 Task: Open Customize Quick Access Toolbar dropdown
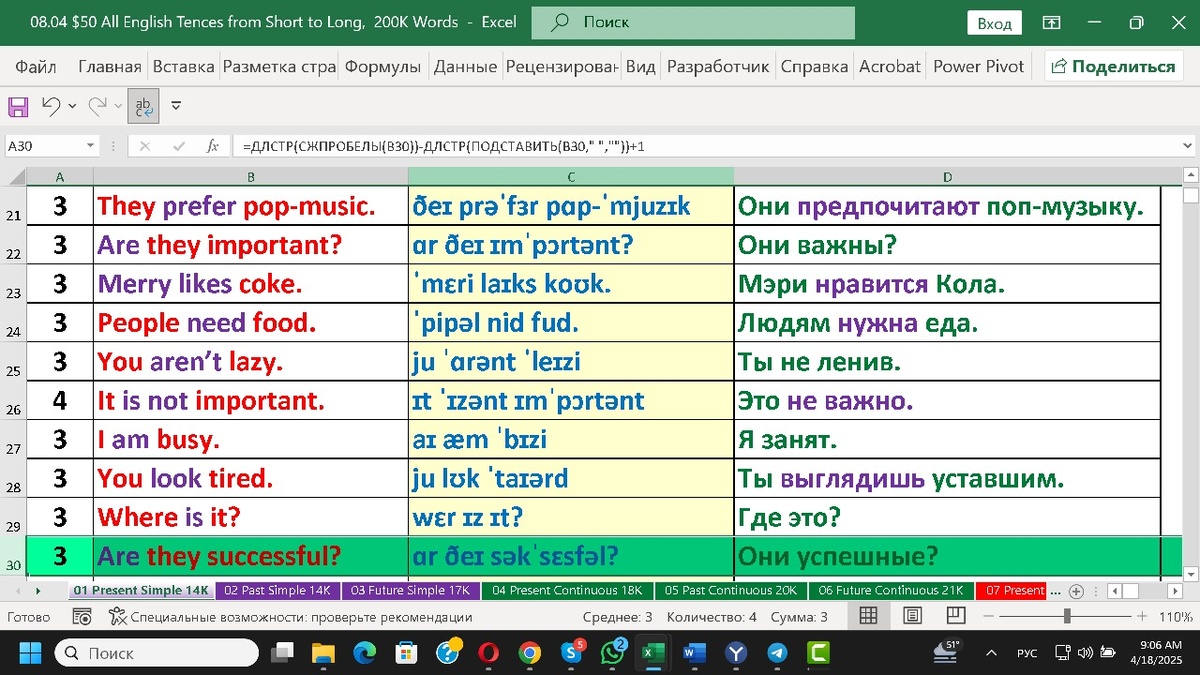[176, 106]
